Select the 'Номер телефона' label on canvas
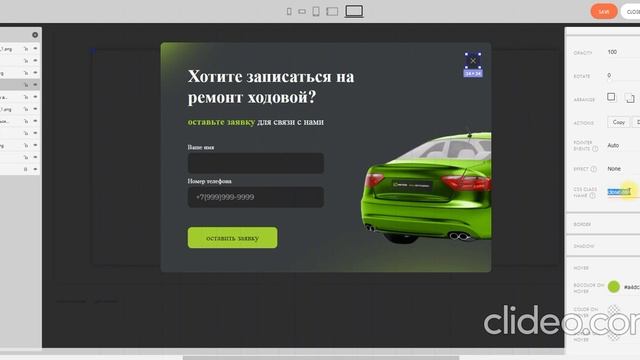This screenshot has height=360, width=640. tap(209, 181)
